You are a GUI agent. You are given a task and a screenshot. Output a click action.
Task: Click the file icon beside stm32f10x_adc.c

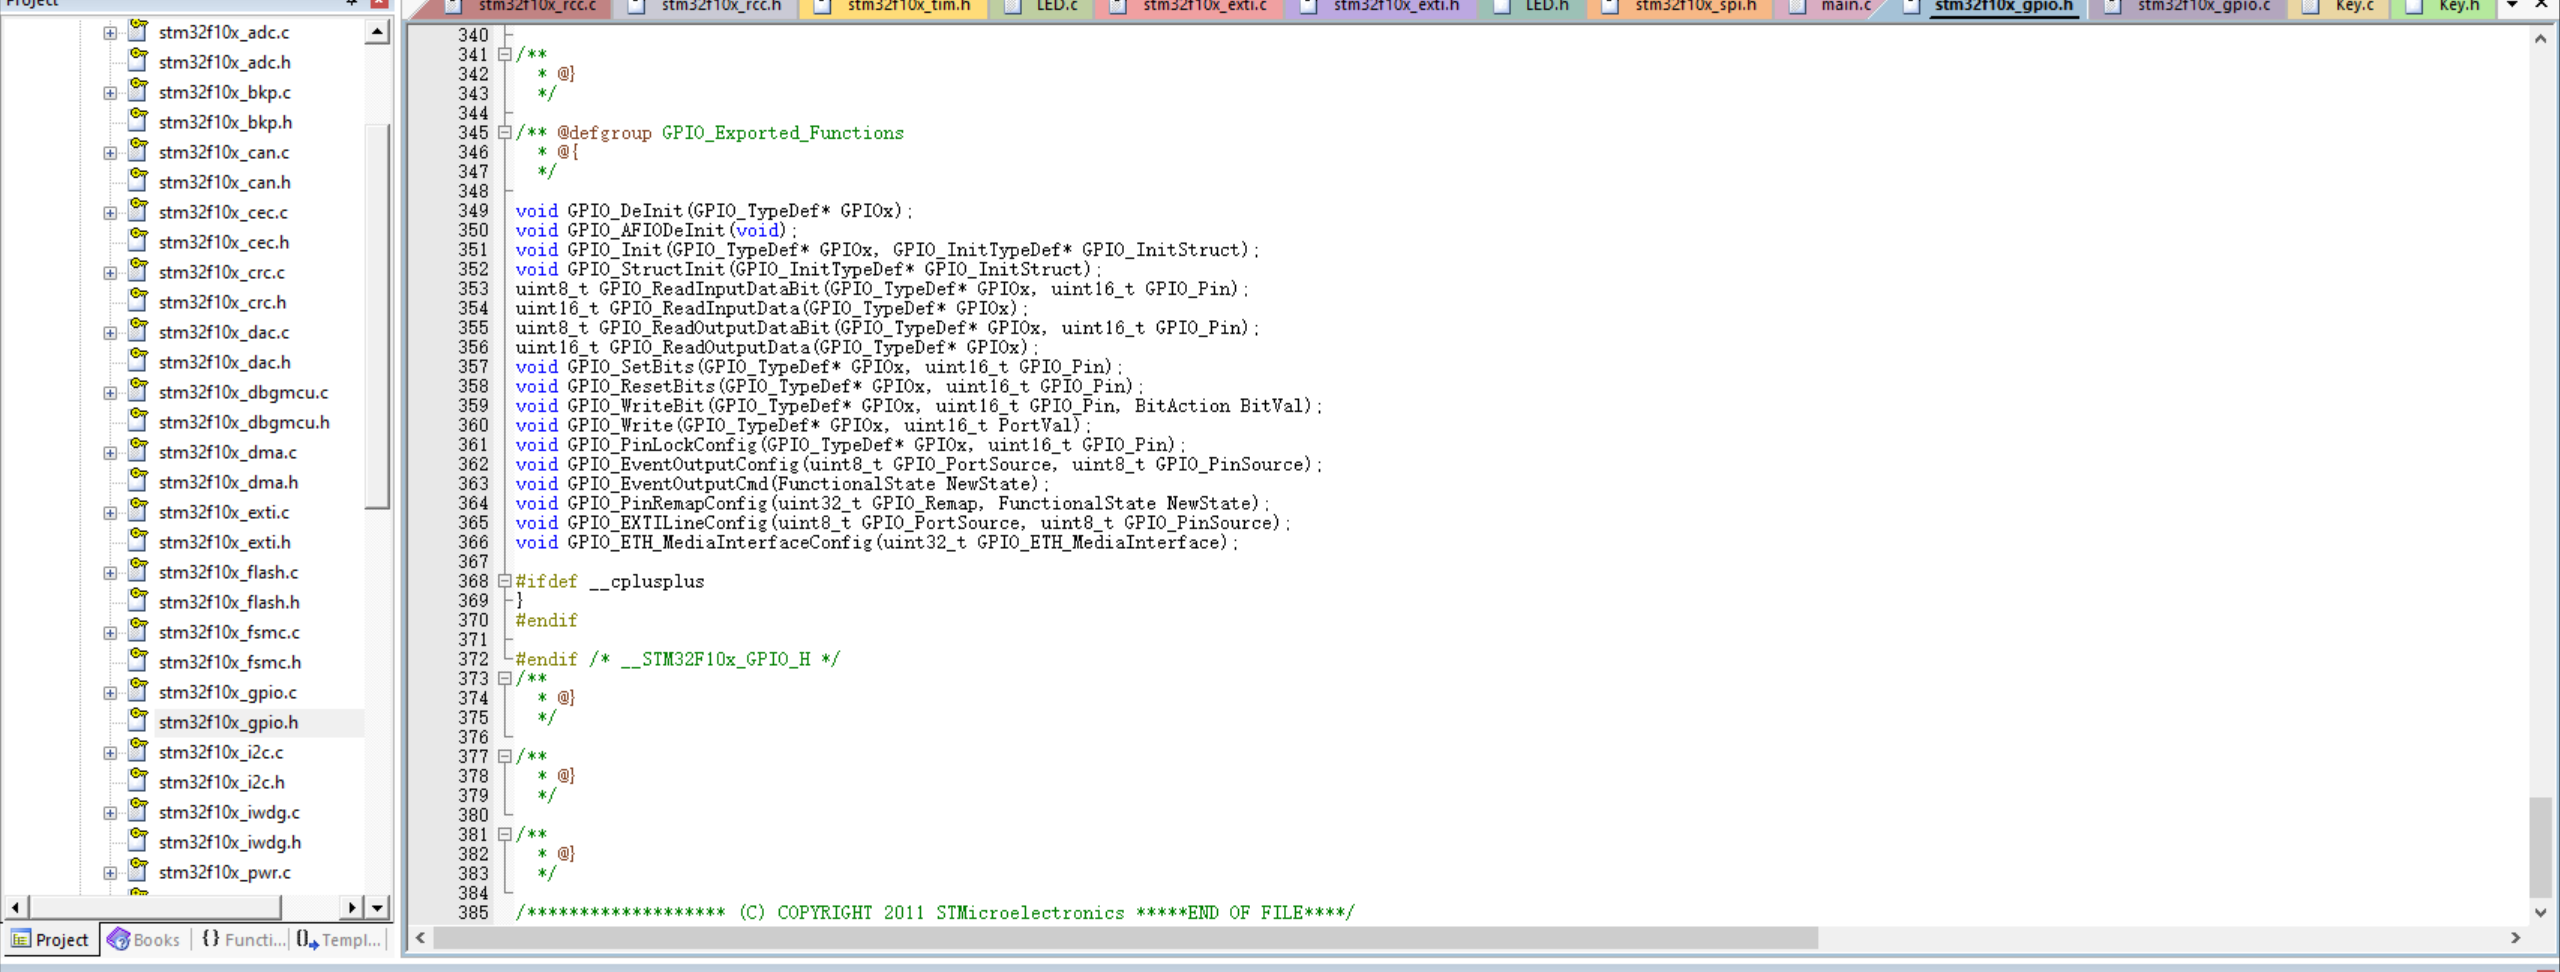[139, 31]
